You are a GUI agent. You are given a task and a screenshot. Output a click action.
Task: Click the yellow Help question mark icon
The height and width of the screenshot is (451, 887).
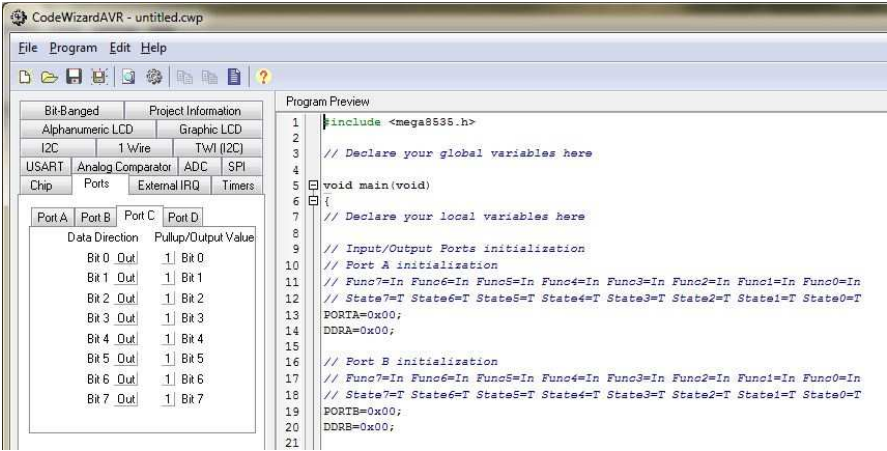tap(263, 76)
